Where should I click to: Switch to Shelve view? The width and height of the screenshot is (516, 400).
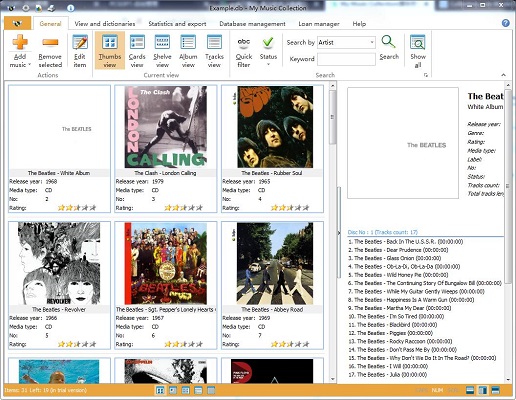tap(162, 51)
